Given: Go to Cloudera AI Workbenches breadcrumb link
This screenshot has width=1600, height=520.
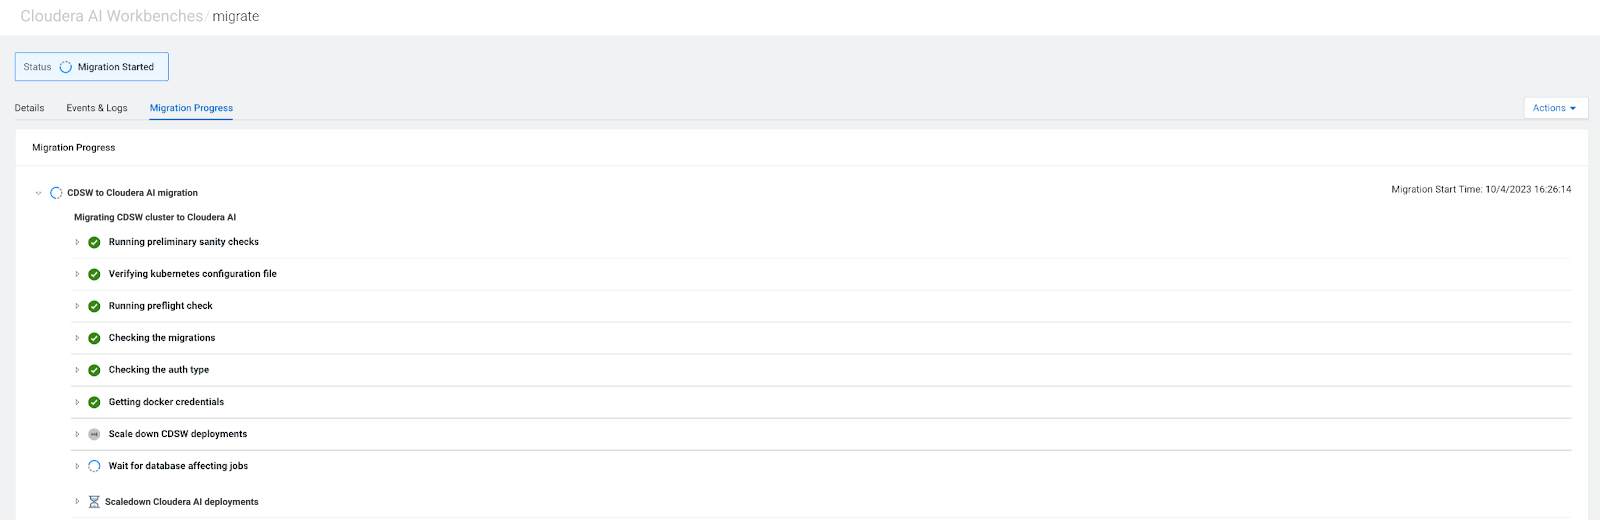Looking at the screenshot, I should click(x=111, y=16).
